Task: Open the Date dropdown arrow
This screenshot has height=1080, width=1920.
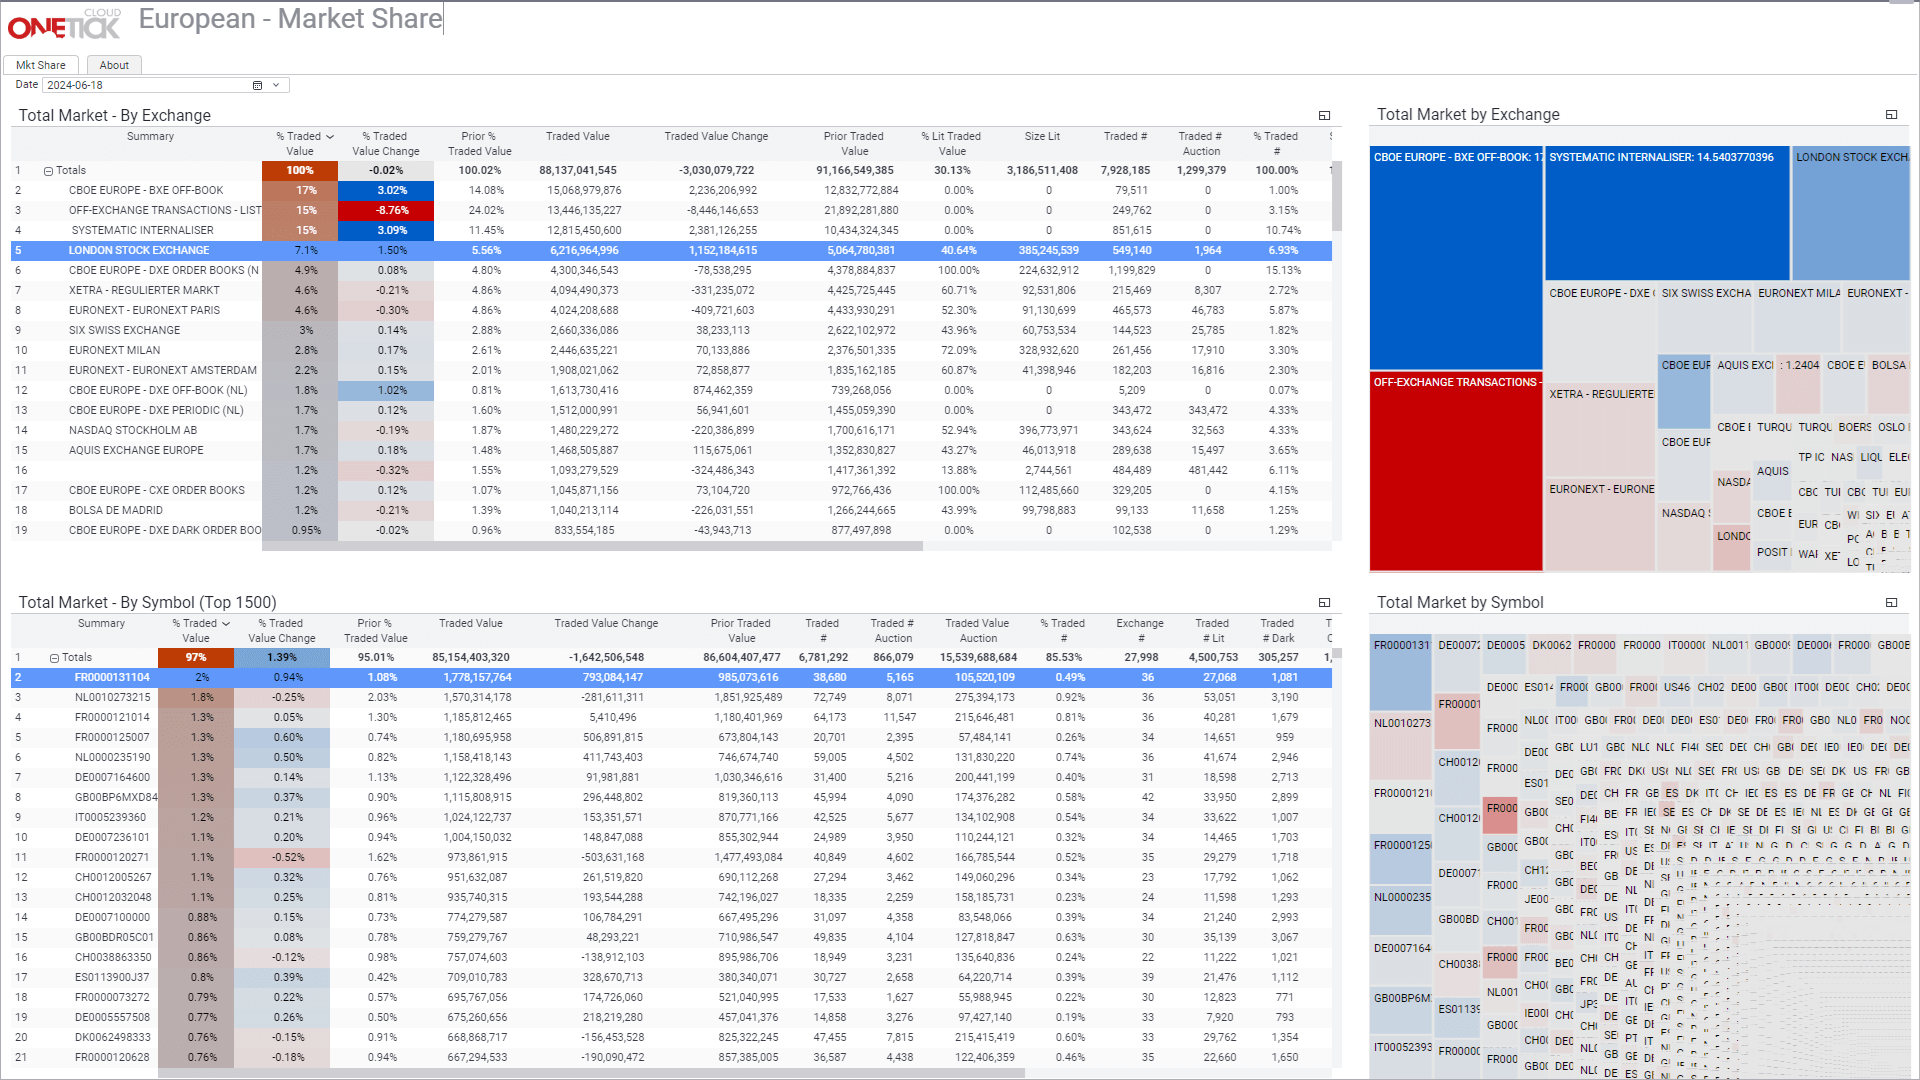Action: coord(276,86)
